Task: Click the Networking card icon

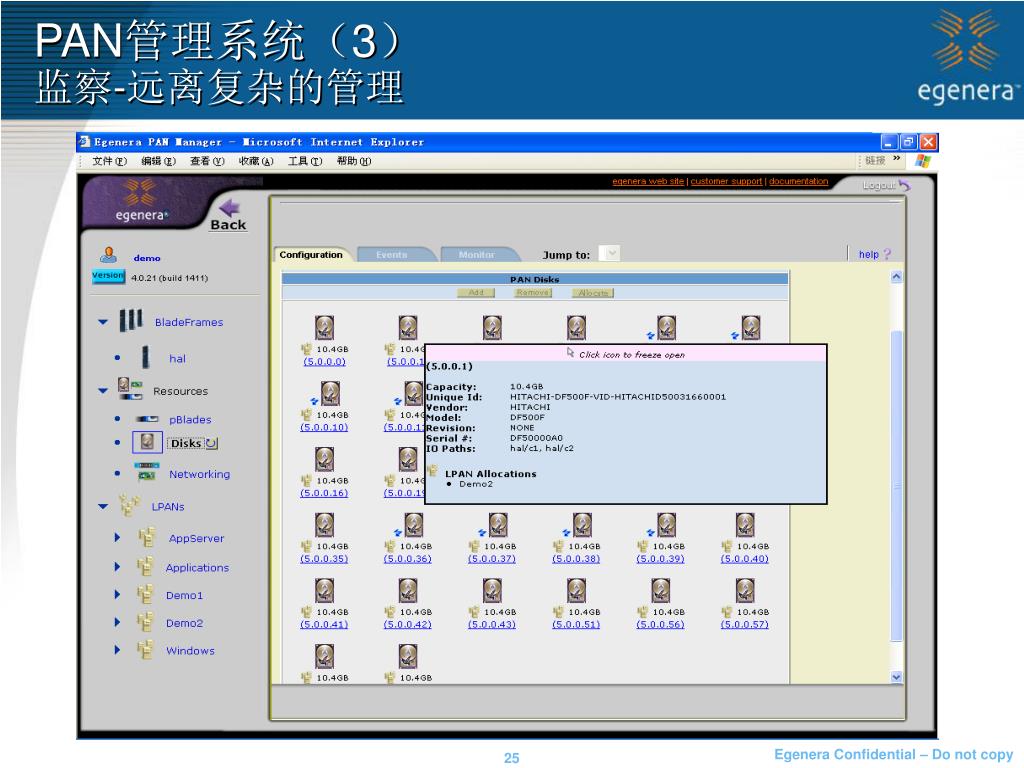Action: [146, 471]
